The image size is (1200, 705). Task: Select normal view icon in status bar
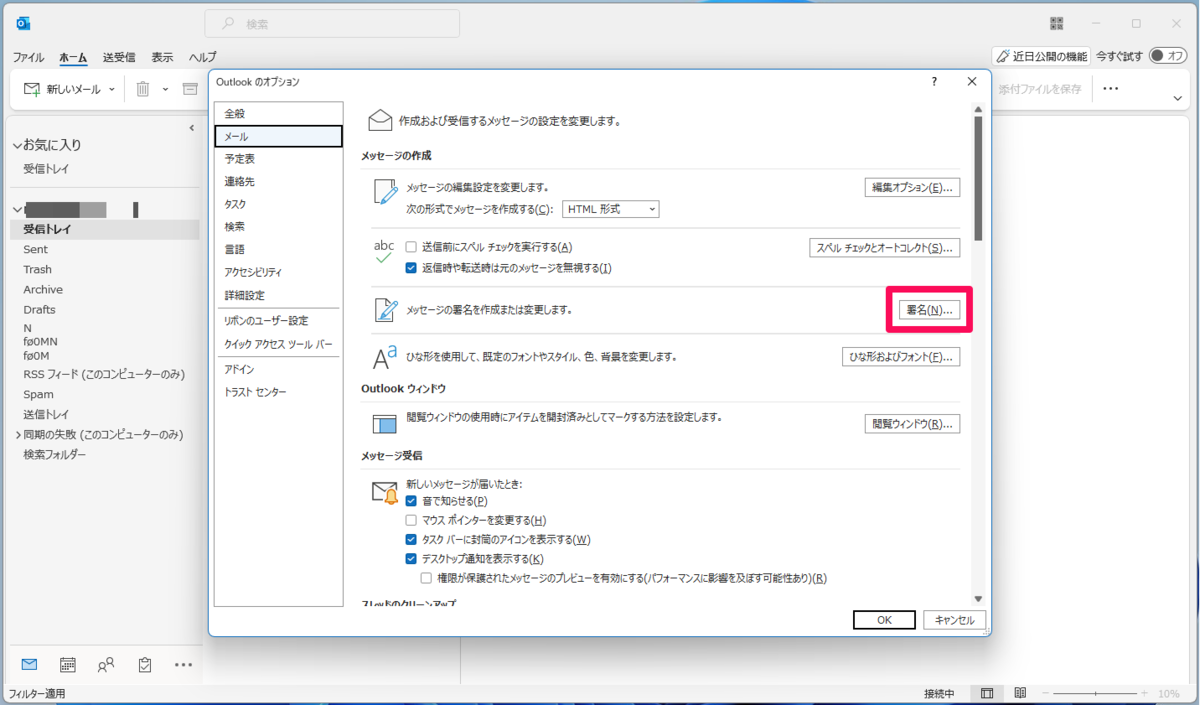pos(987,694)
